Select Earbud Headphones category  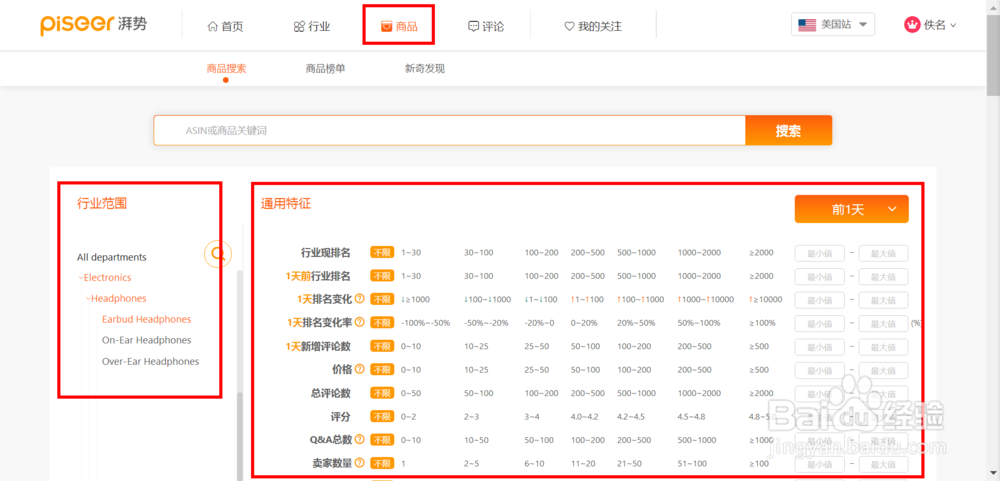147,319
